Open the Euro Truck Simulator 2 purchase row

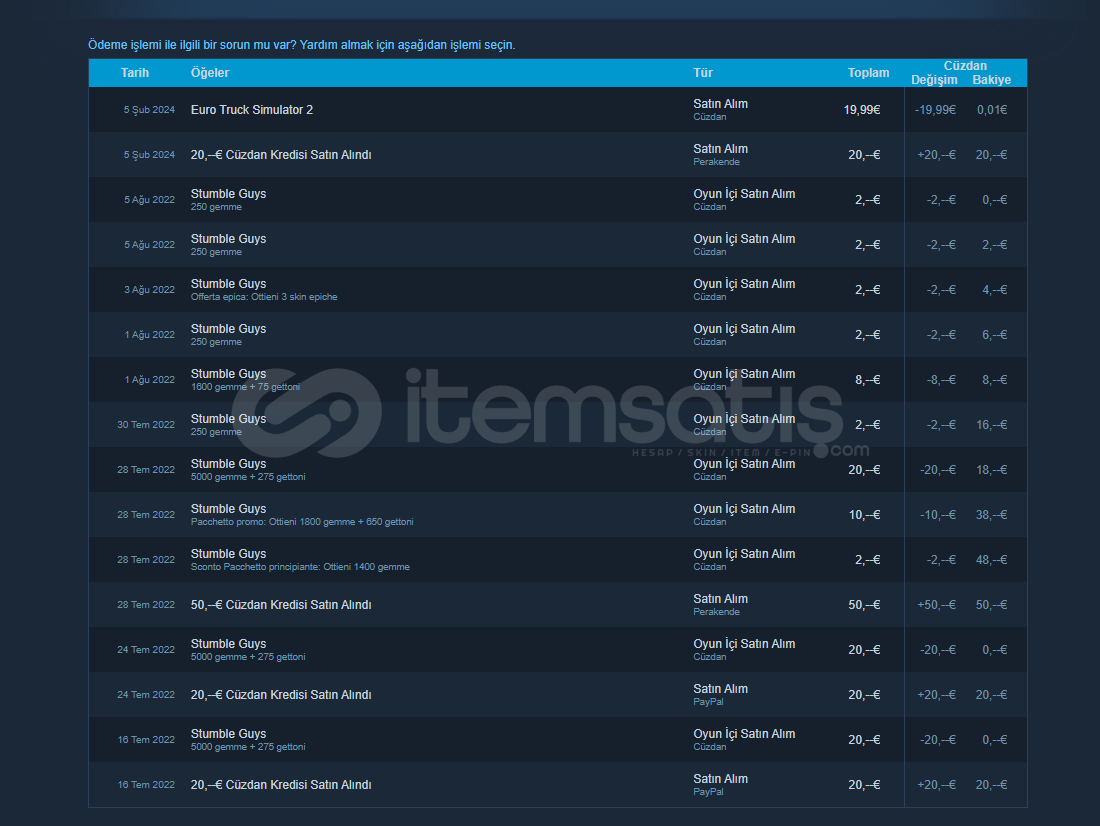tap(558, 109)
